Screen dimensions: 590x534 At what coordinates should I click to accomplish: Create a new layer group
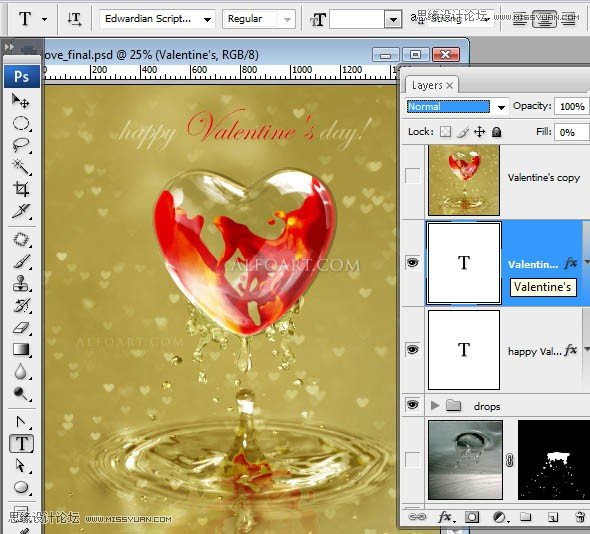(525, 517)
